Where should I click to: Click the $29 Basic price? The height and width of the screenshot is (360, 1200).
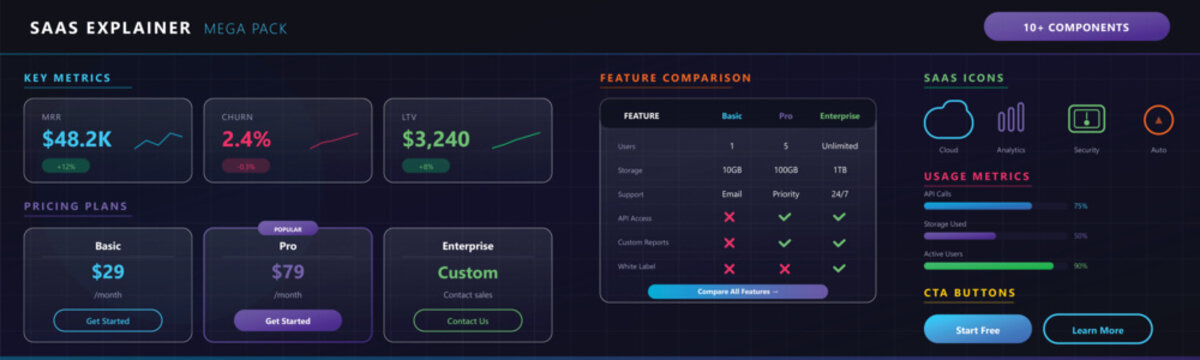(x=108, y=272)
